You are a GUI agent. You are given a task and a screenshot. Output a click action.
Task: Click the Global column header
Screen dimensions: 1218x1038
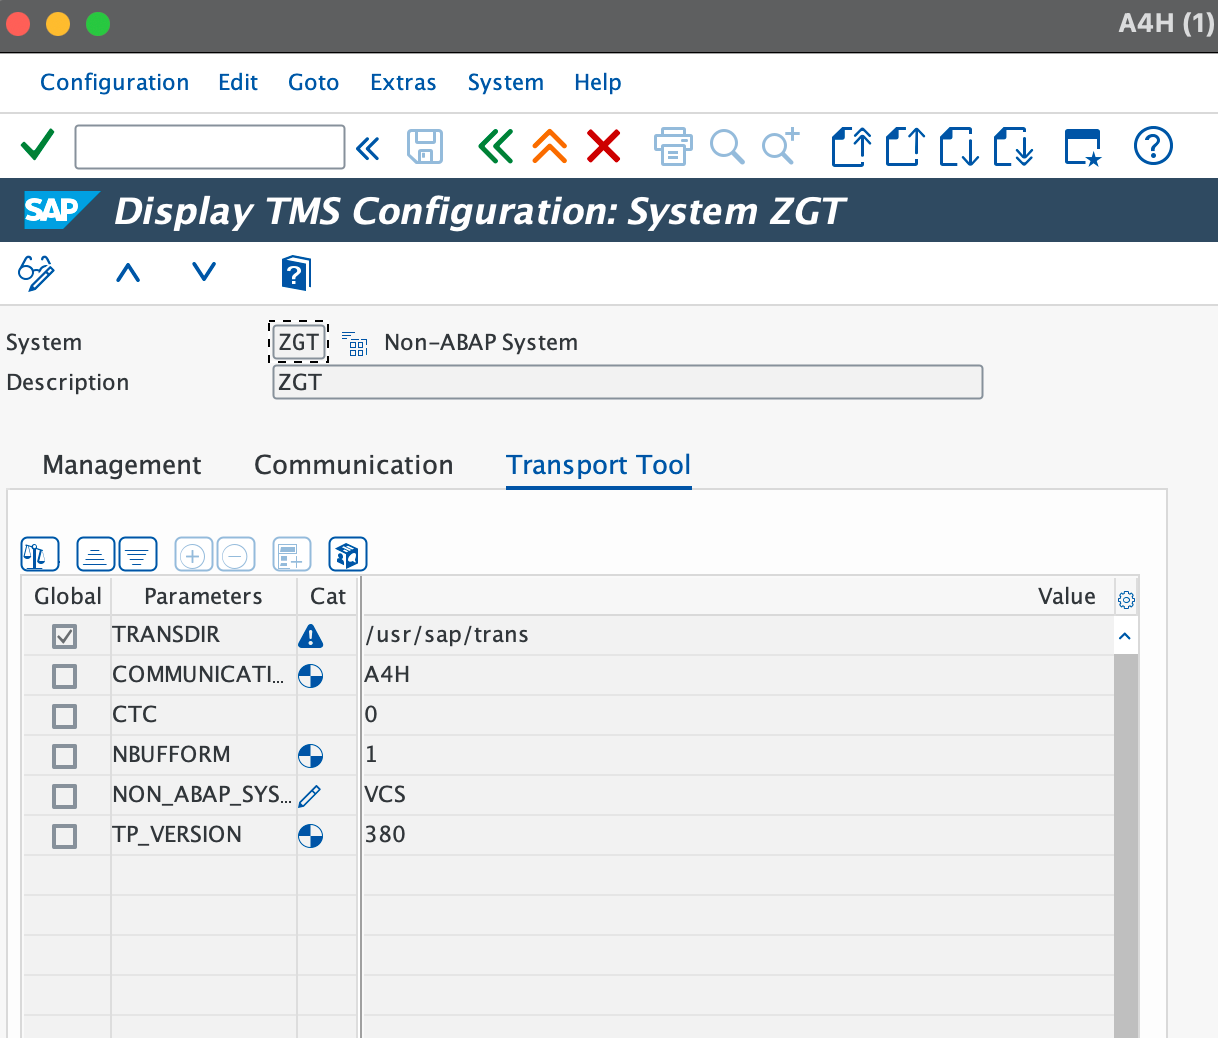pos(67,596)
